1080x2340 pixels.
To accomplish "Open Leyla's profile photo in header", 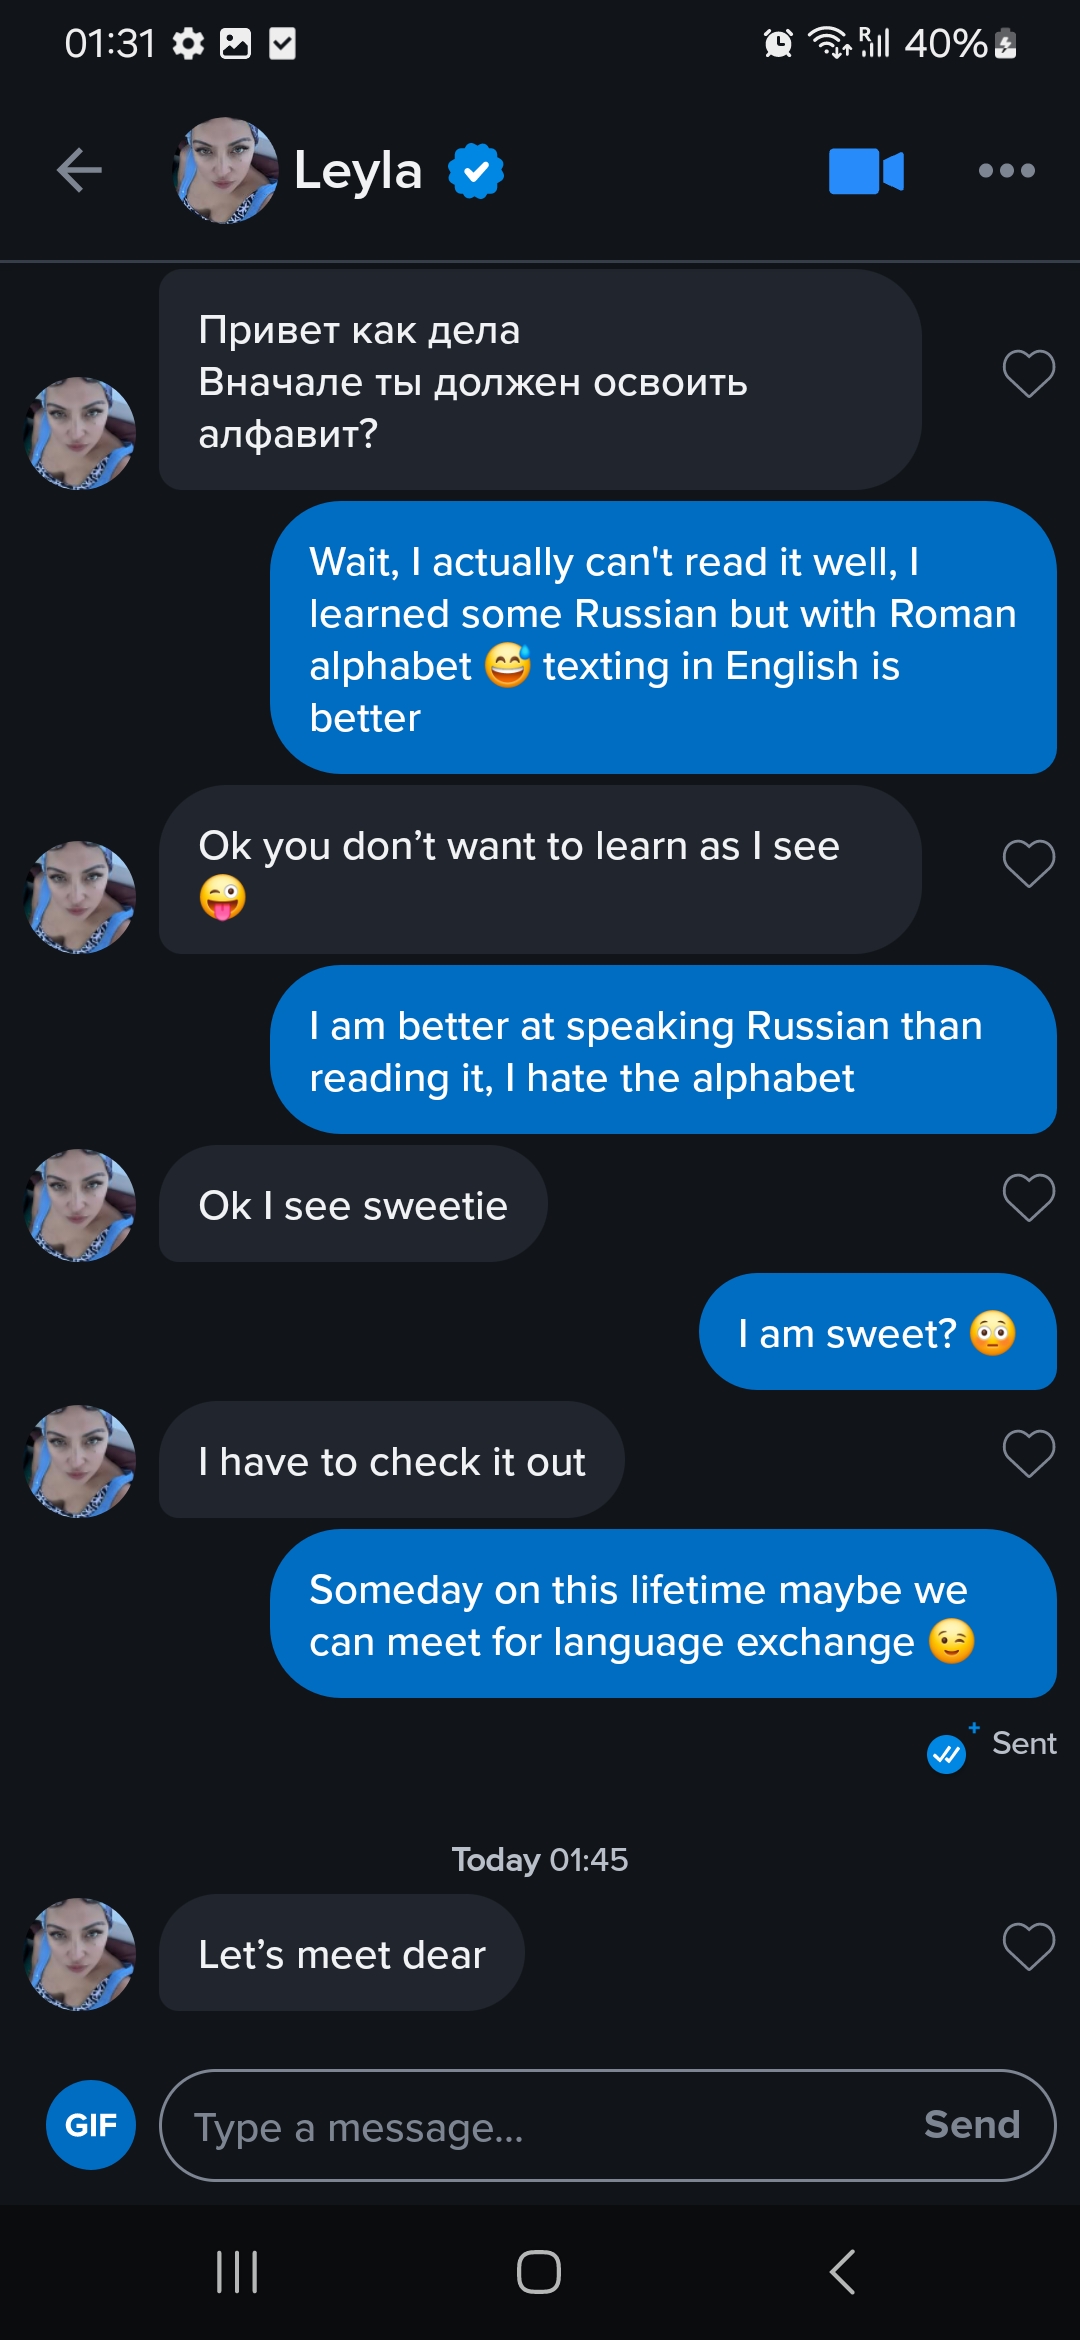I will coord(225,171).
